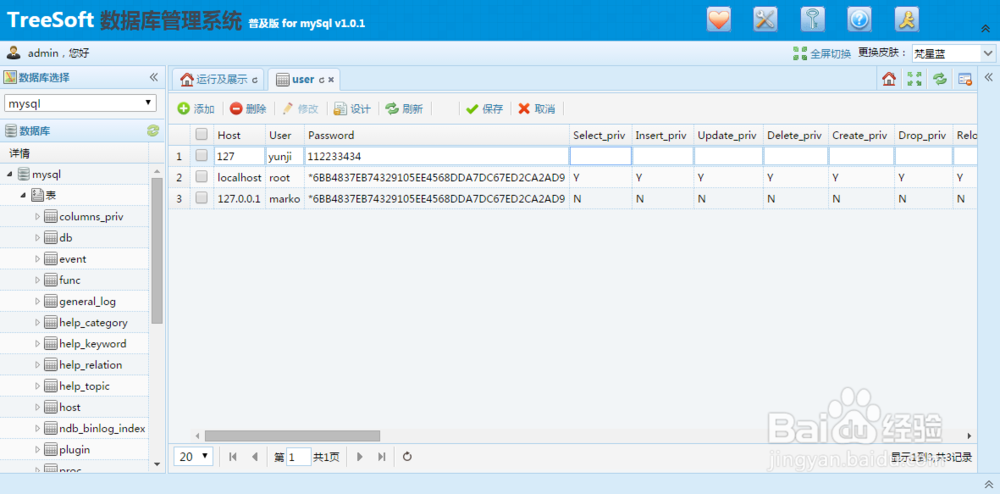Go to next page of grid
The height and width of the screenshot is (494, 1000).
[360, 456]
